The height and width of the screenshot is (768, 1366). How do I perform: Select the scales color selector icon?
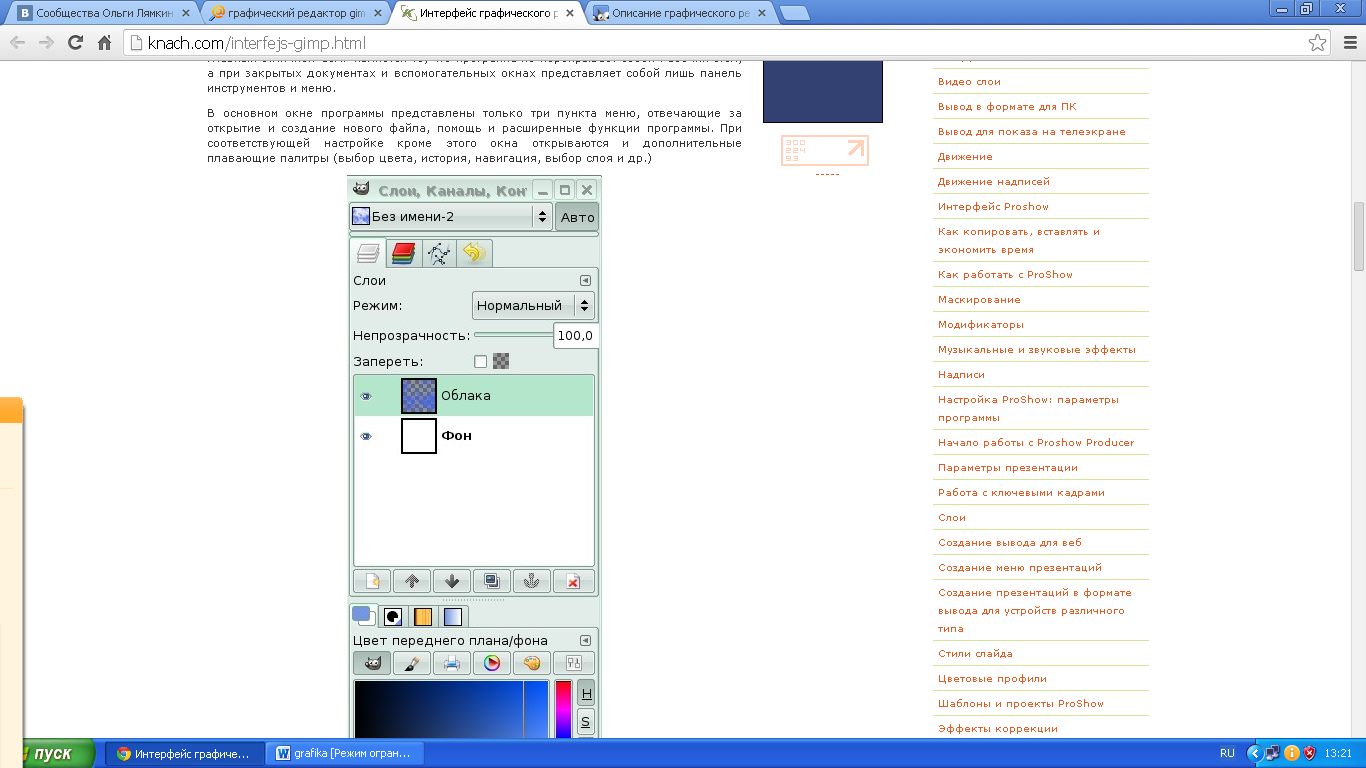click(574, 663)
